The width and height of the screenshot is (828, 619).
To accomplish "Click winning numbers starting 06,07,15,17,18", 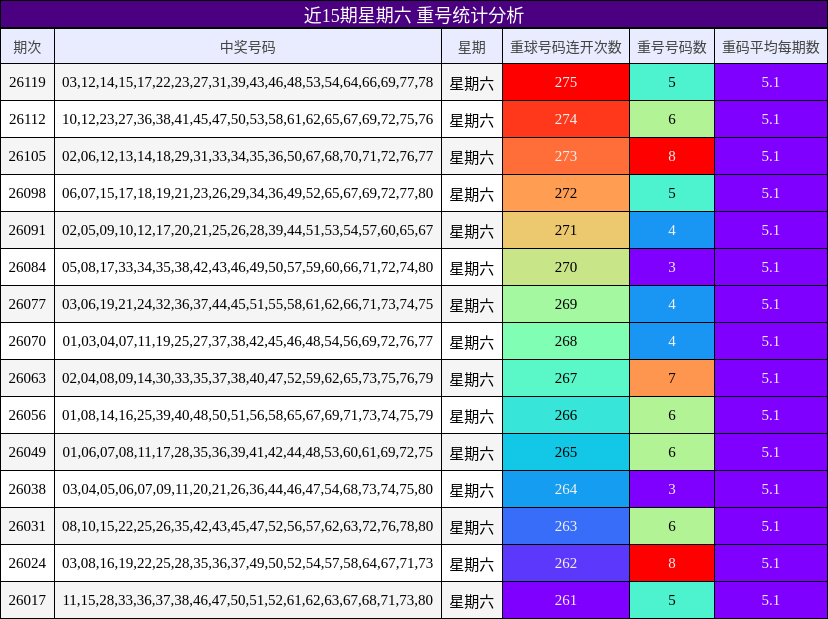I will point(248,193).
